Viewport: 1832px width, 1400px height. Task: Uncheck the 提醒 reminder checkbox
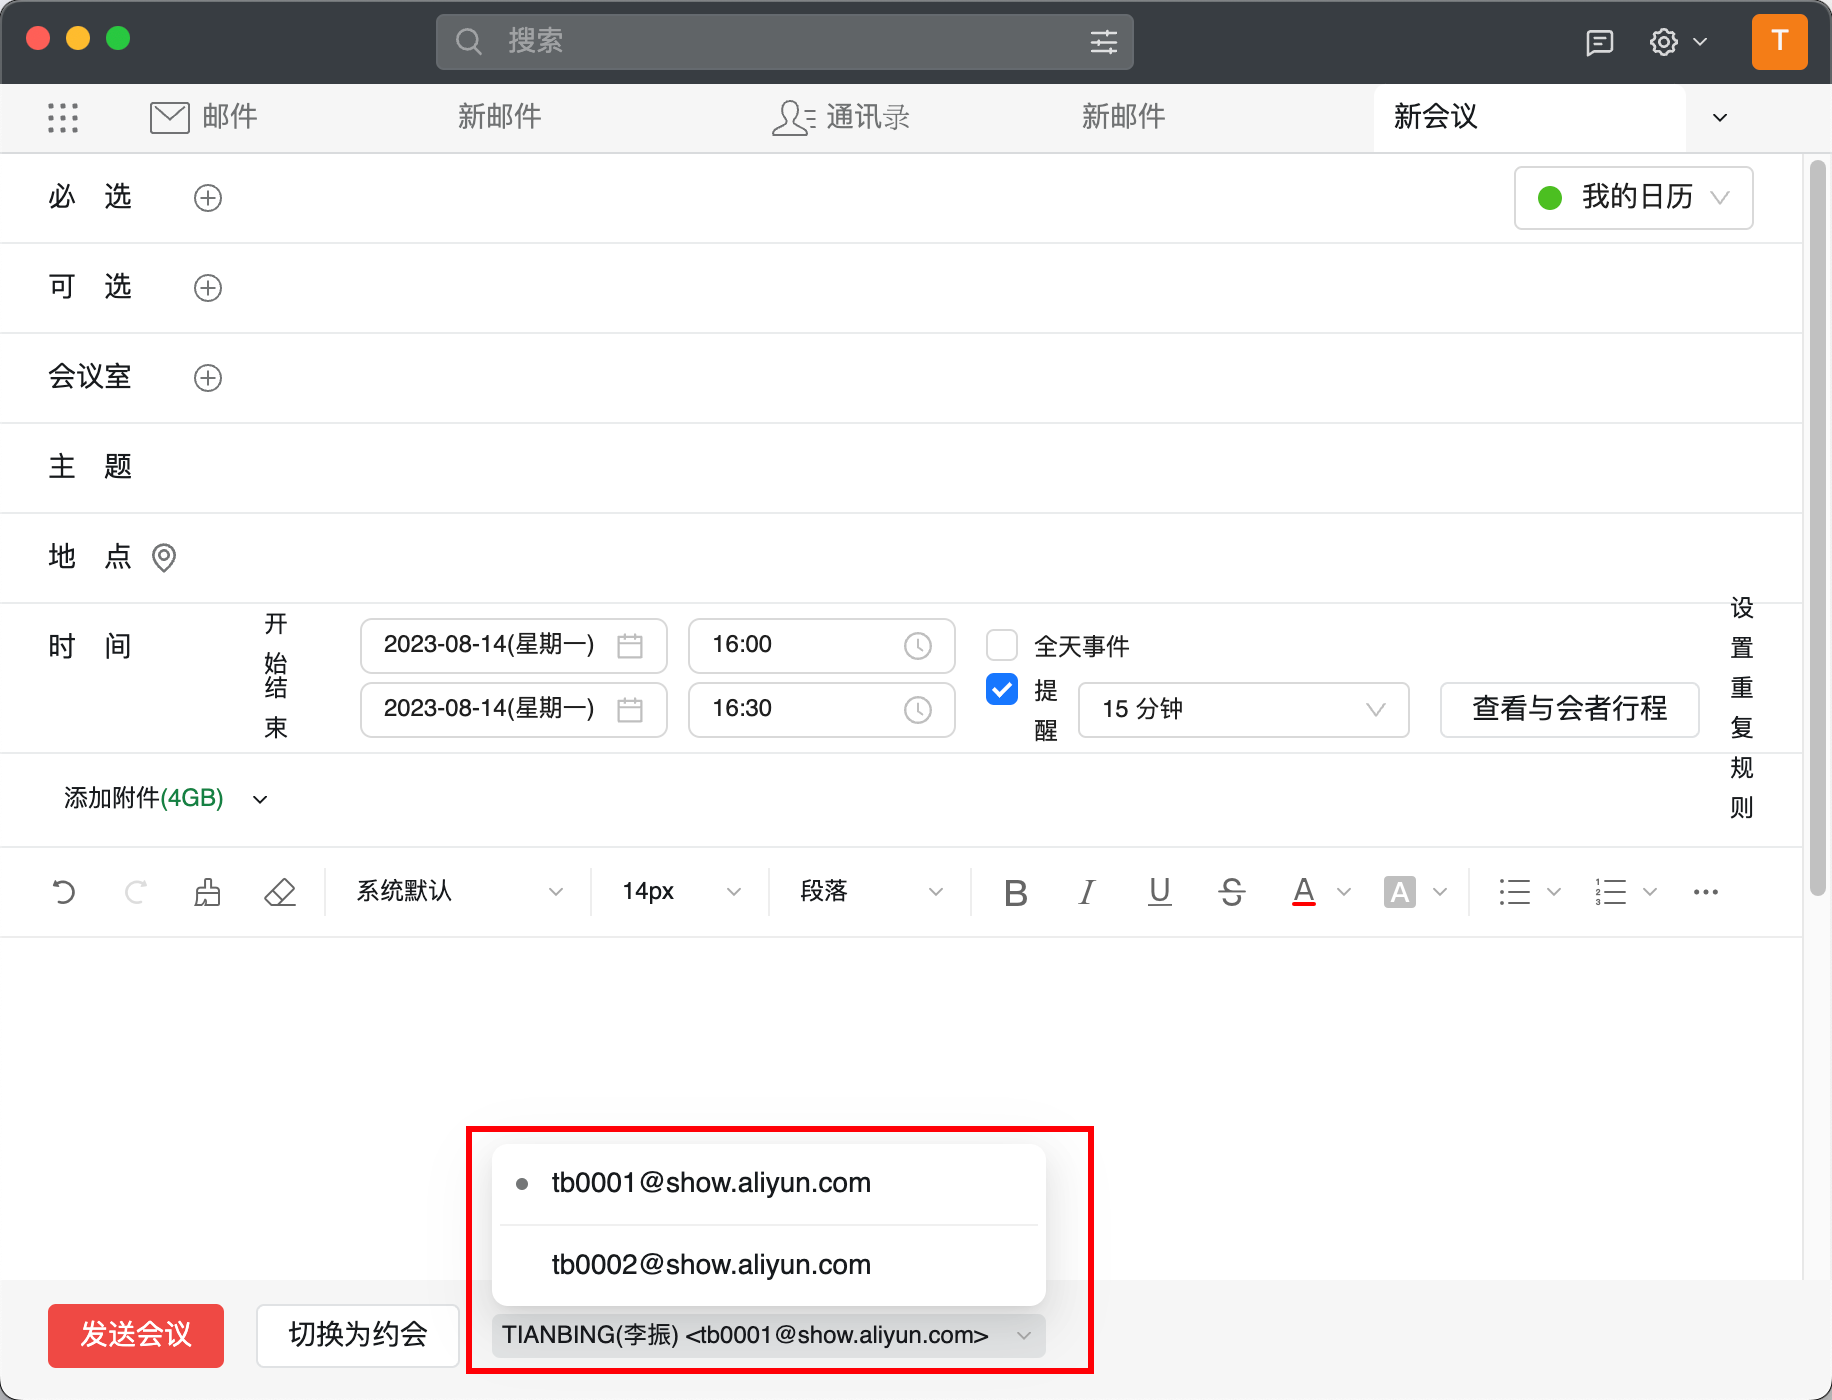[x=1001, y=689]
